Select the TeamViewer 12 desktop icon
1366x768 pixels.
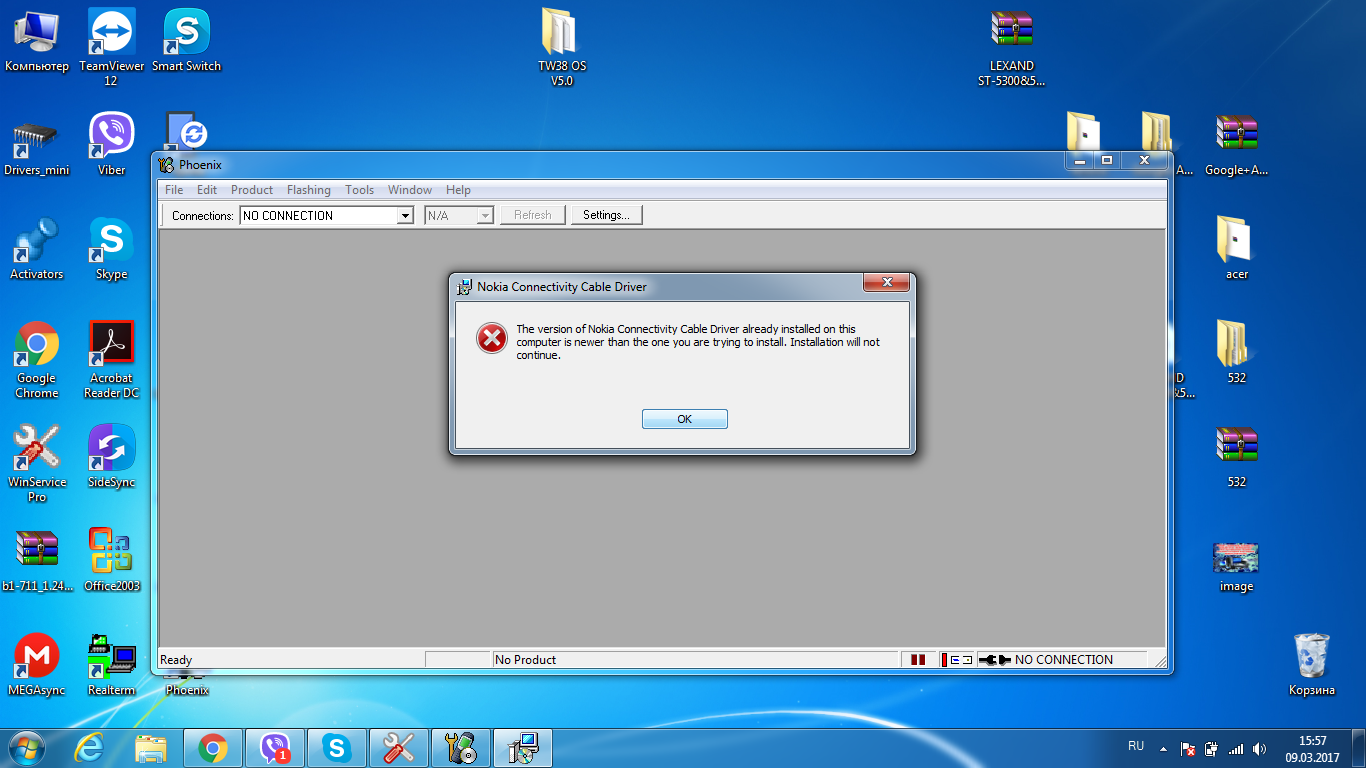[111, 47]
